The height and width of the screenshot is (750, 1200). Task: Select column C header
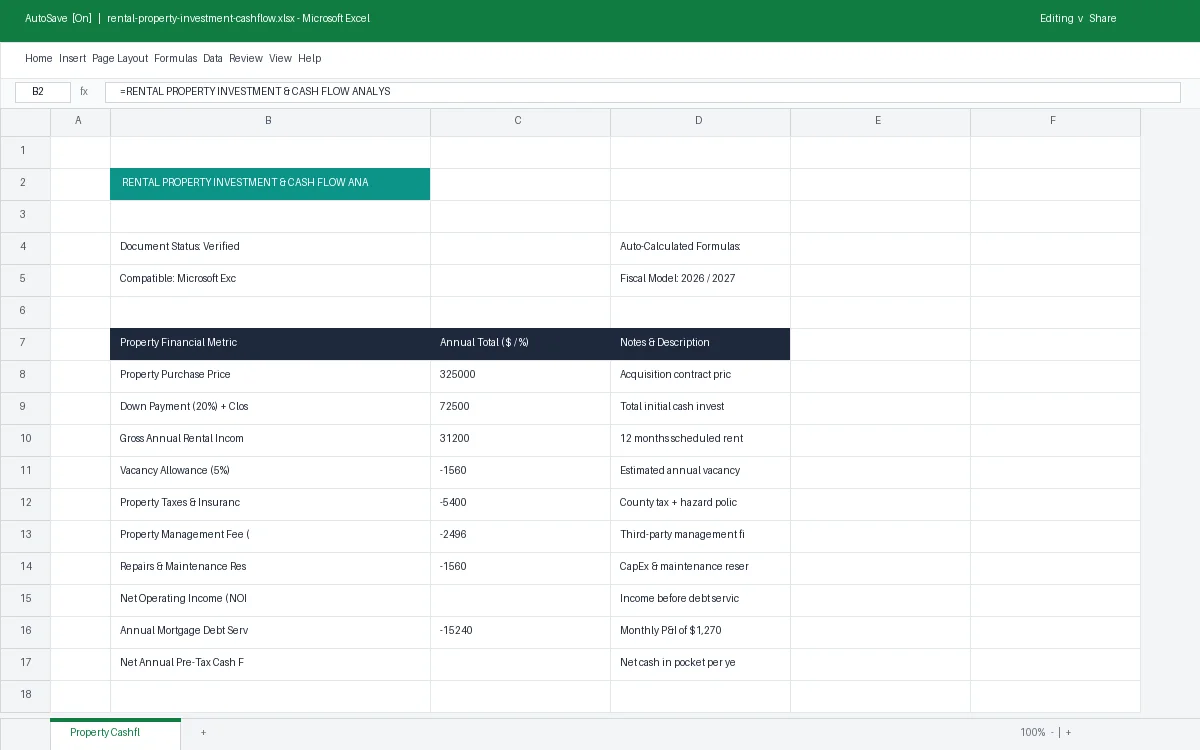(520, 121)
